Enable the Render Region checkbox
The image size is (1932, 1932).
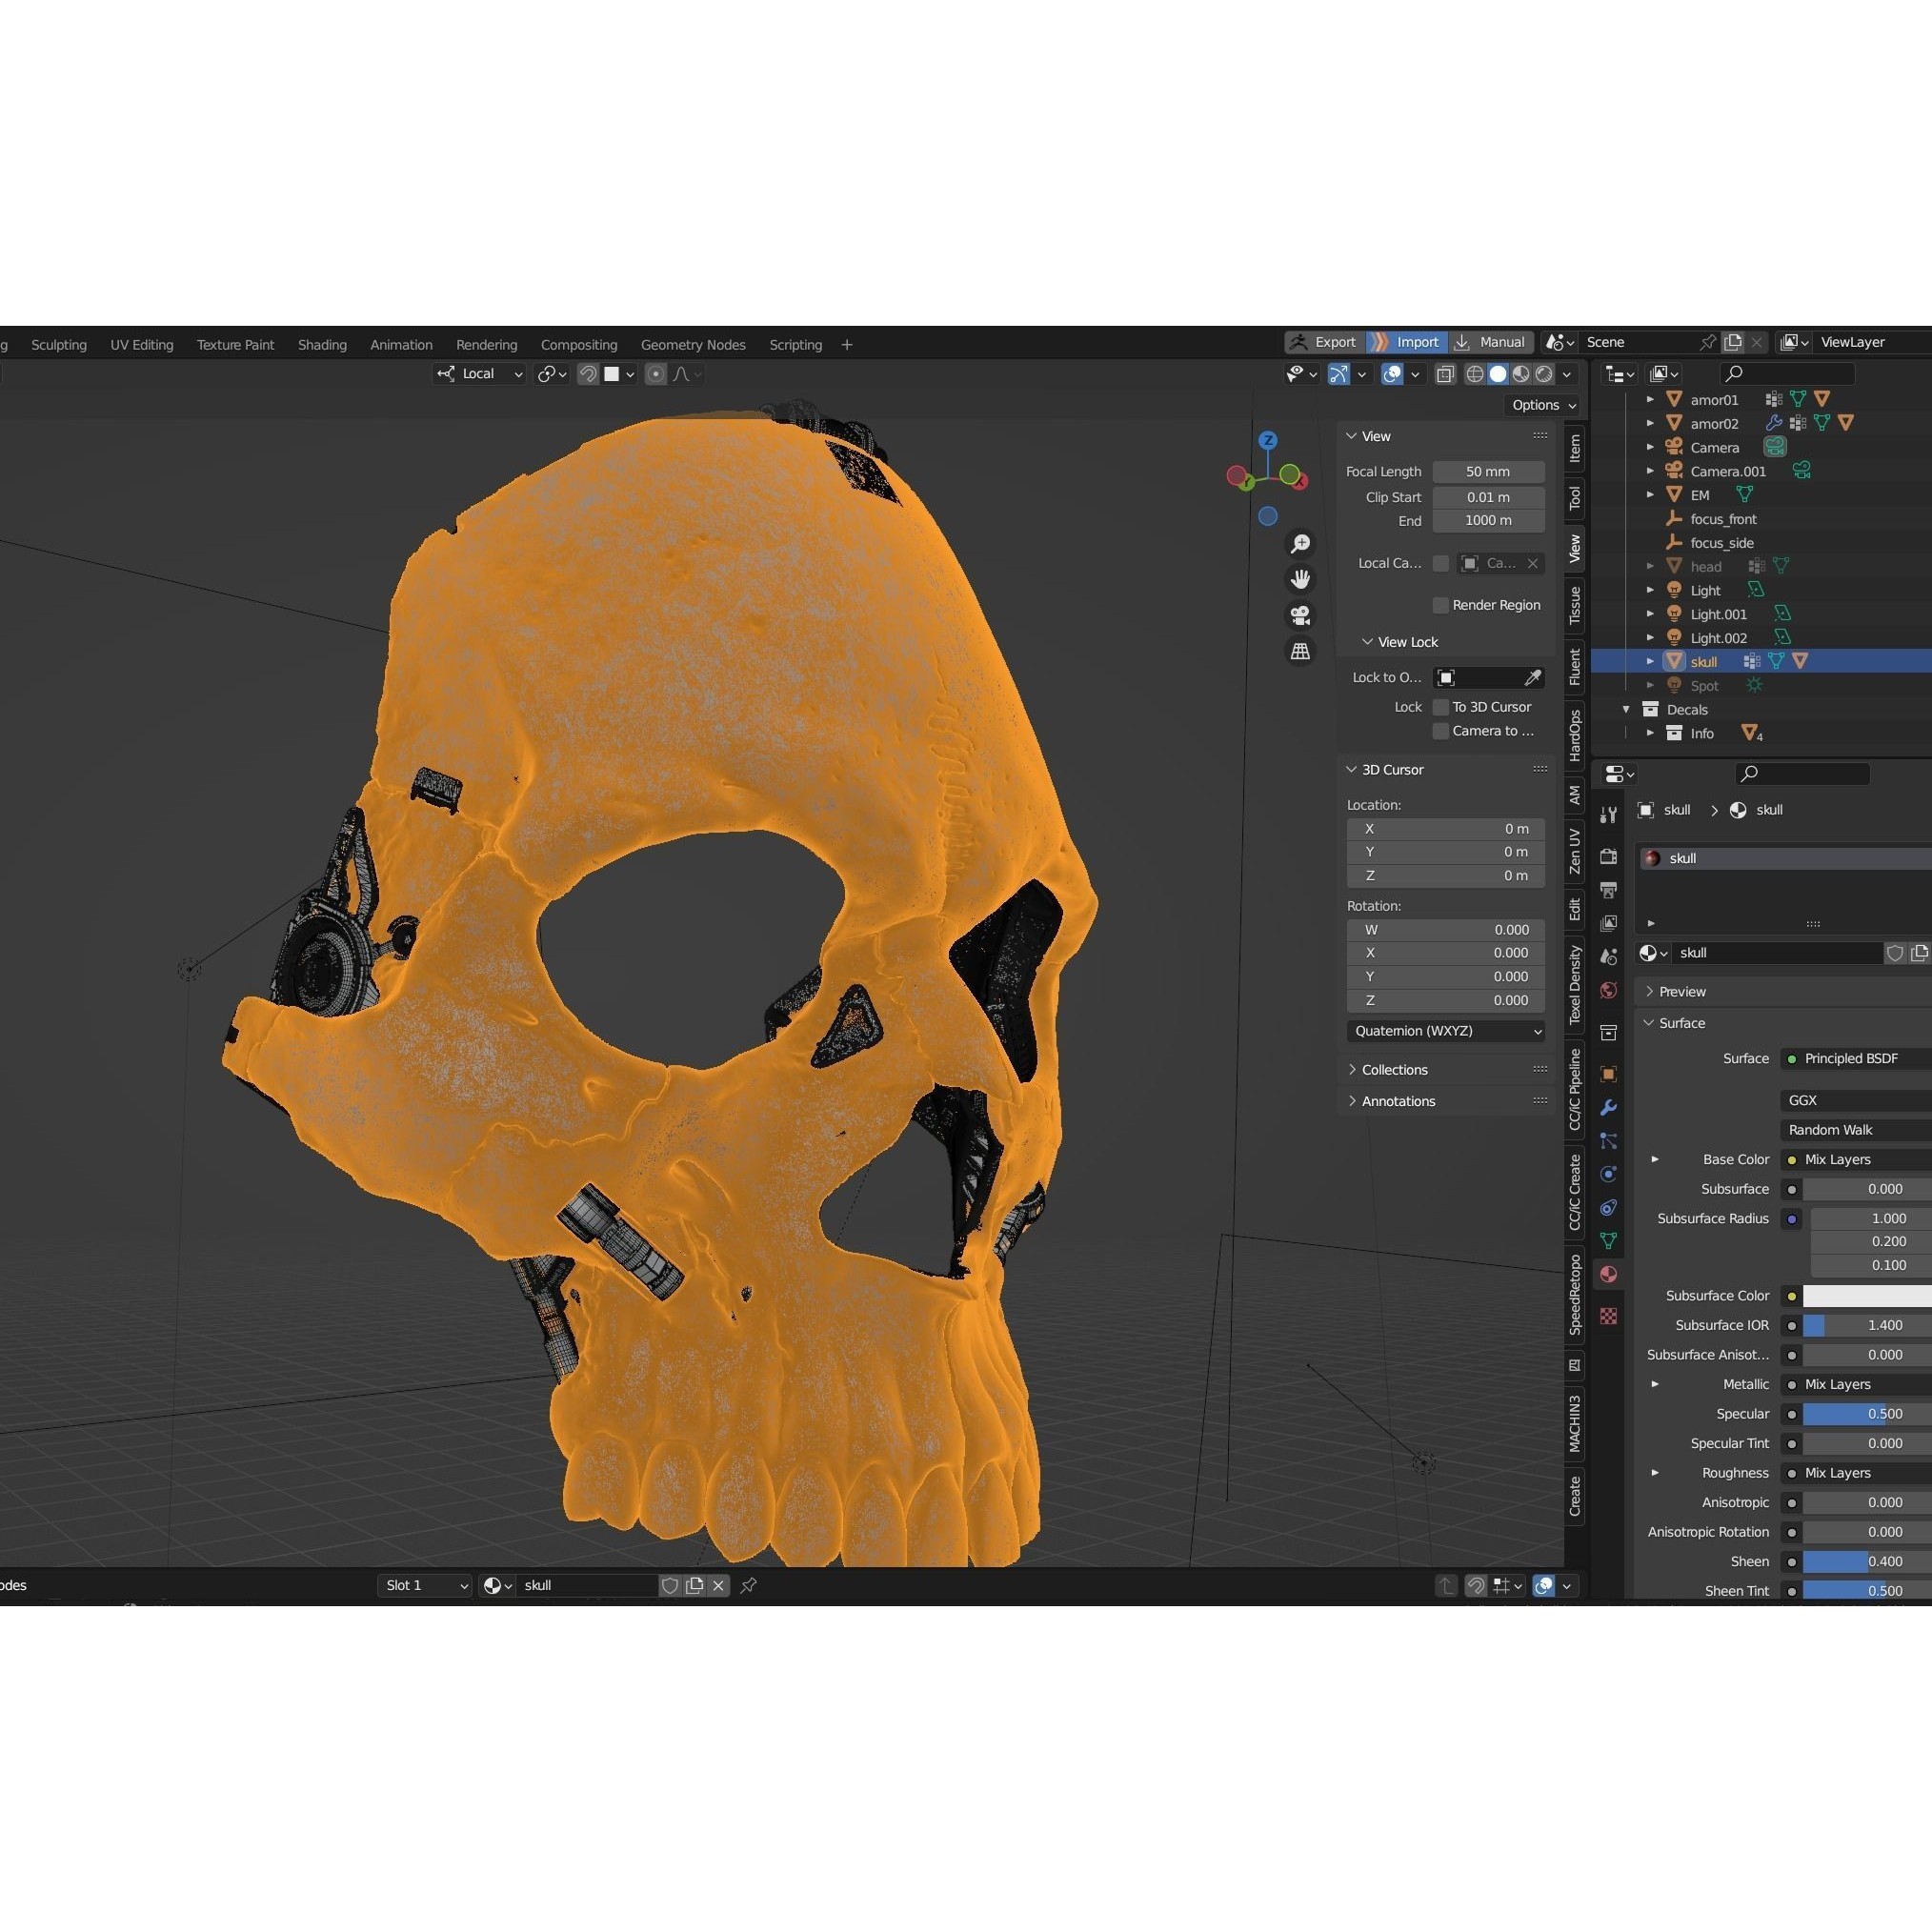click(1441, 605)
